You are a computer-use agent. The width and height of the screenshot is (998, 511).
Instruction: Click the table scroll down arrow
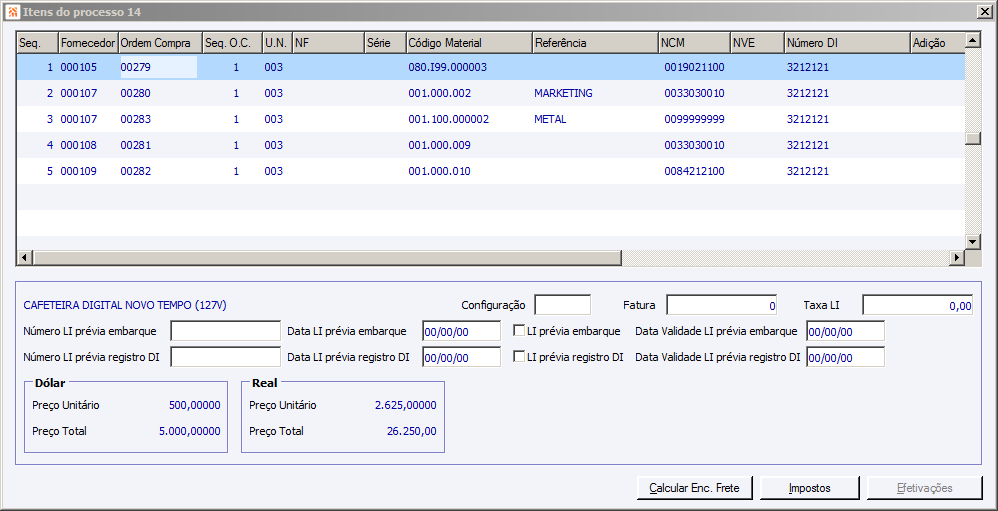coord(972,242)
